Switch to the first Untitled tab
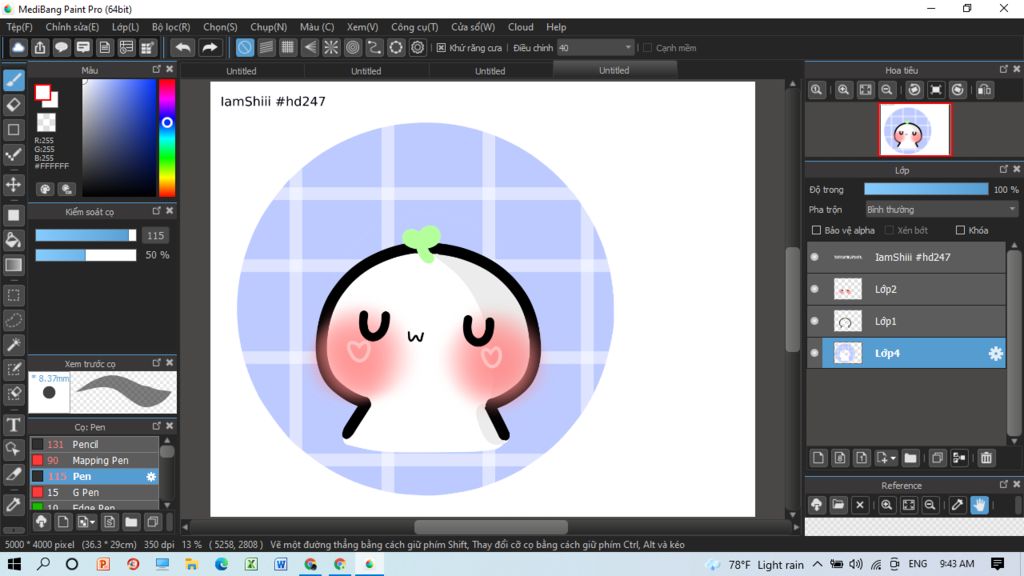The width and height of the screenshot is (1024, 576). 241,71
